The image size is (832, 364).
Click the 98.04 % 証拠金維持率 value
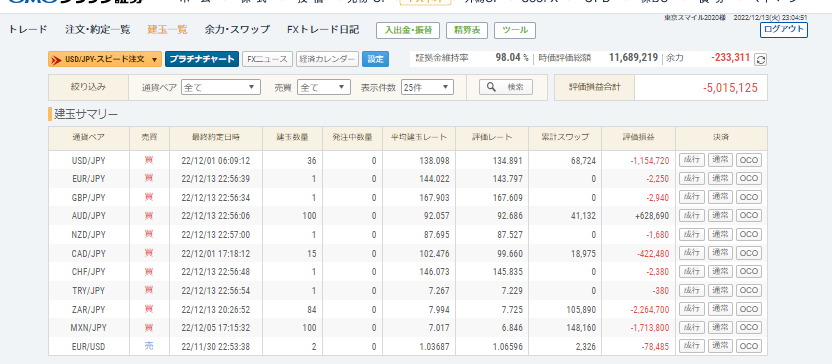[512, 58]
